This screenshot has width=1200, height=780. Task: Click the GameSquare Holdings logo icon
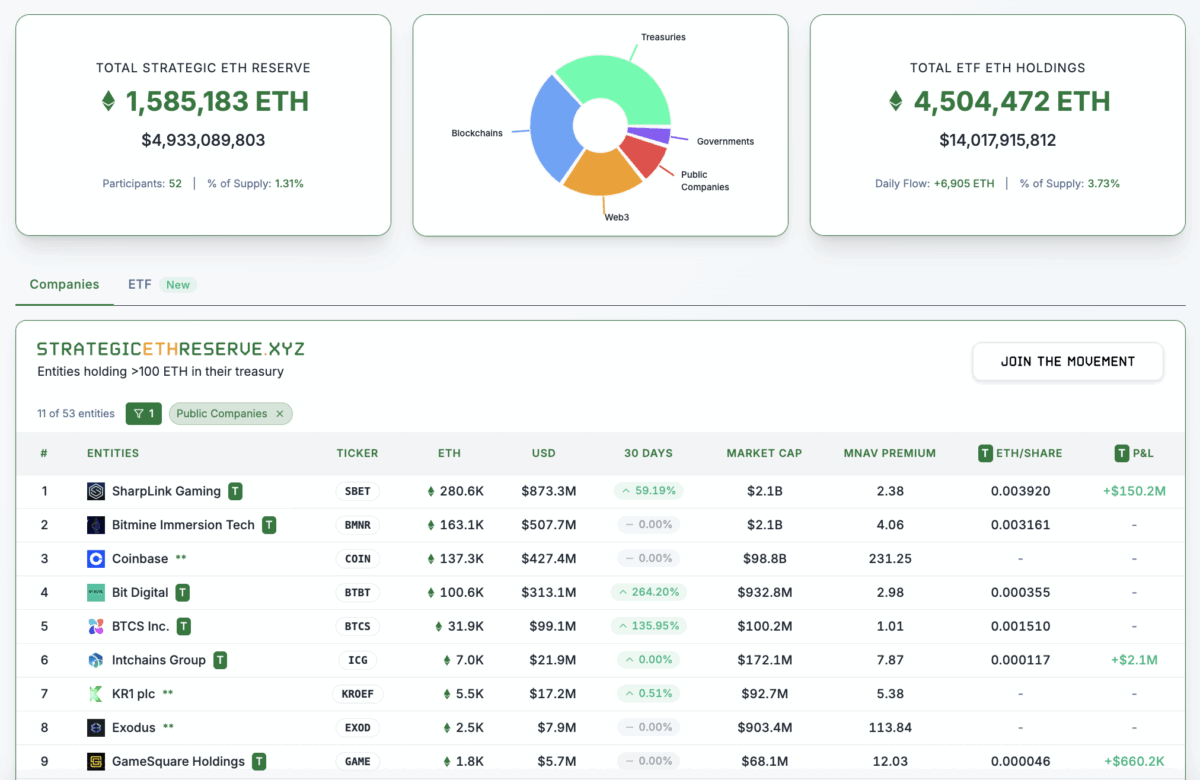(96, 761)
